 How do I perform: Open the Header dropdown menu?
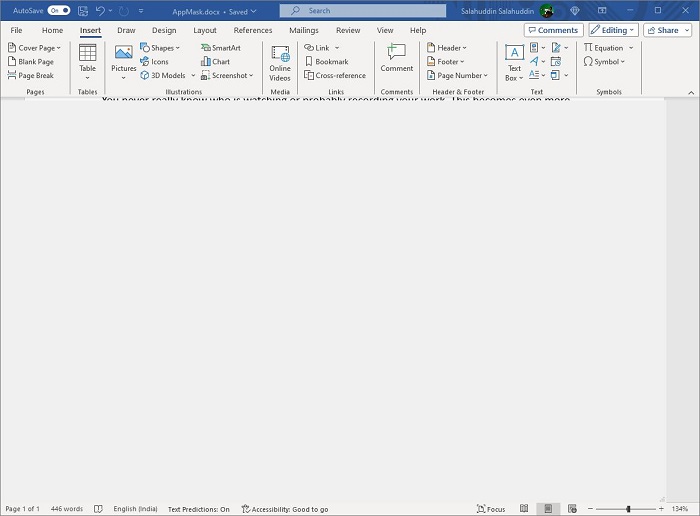coord(446,48)
